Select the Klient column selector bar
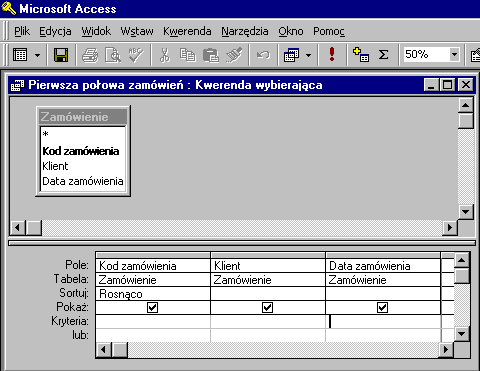 pos(268,256)
